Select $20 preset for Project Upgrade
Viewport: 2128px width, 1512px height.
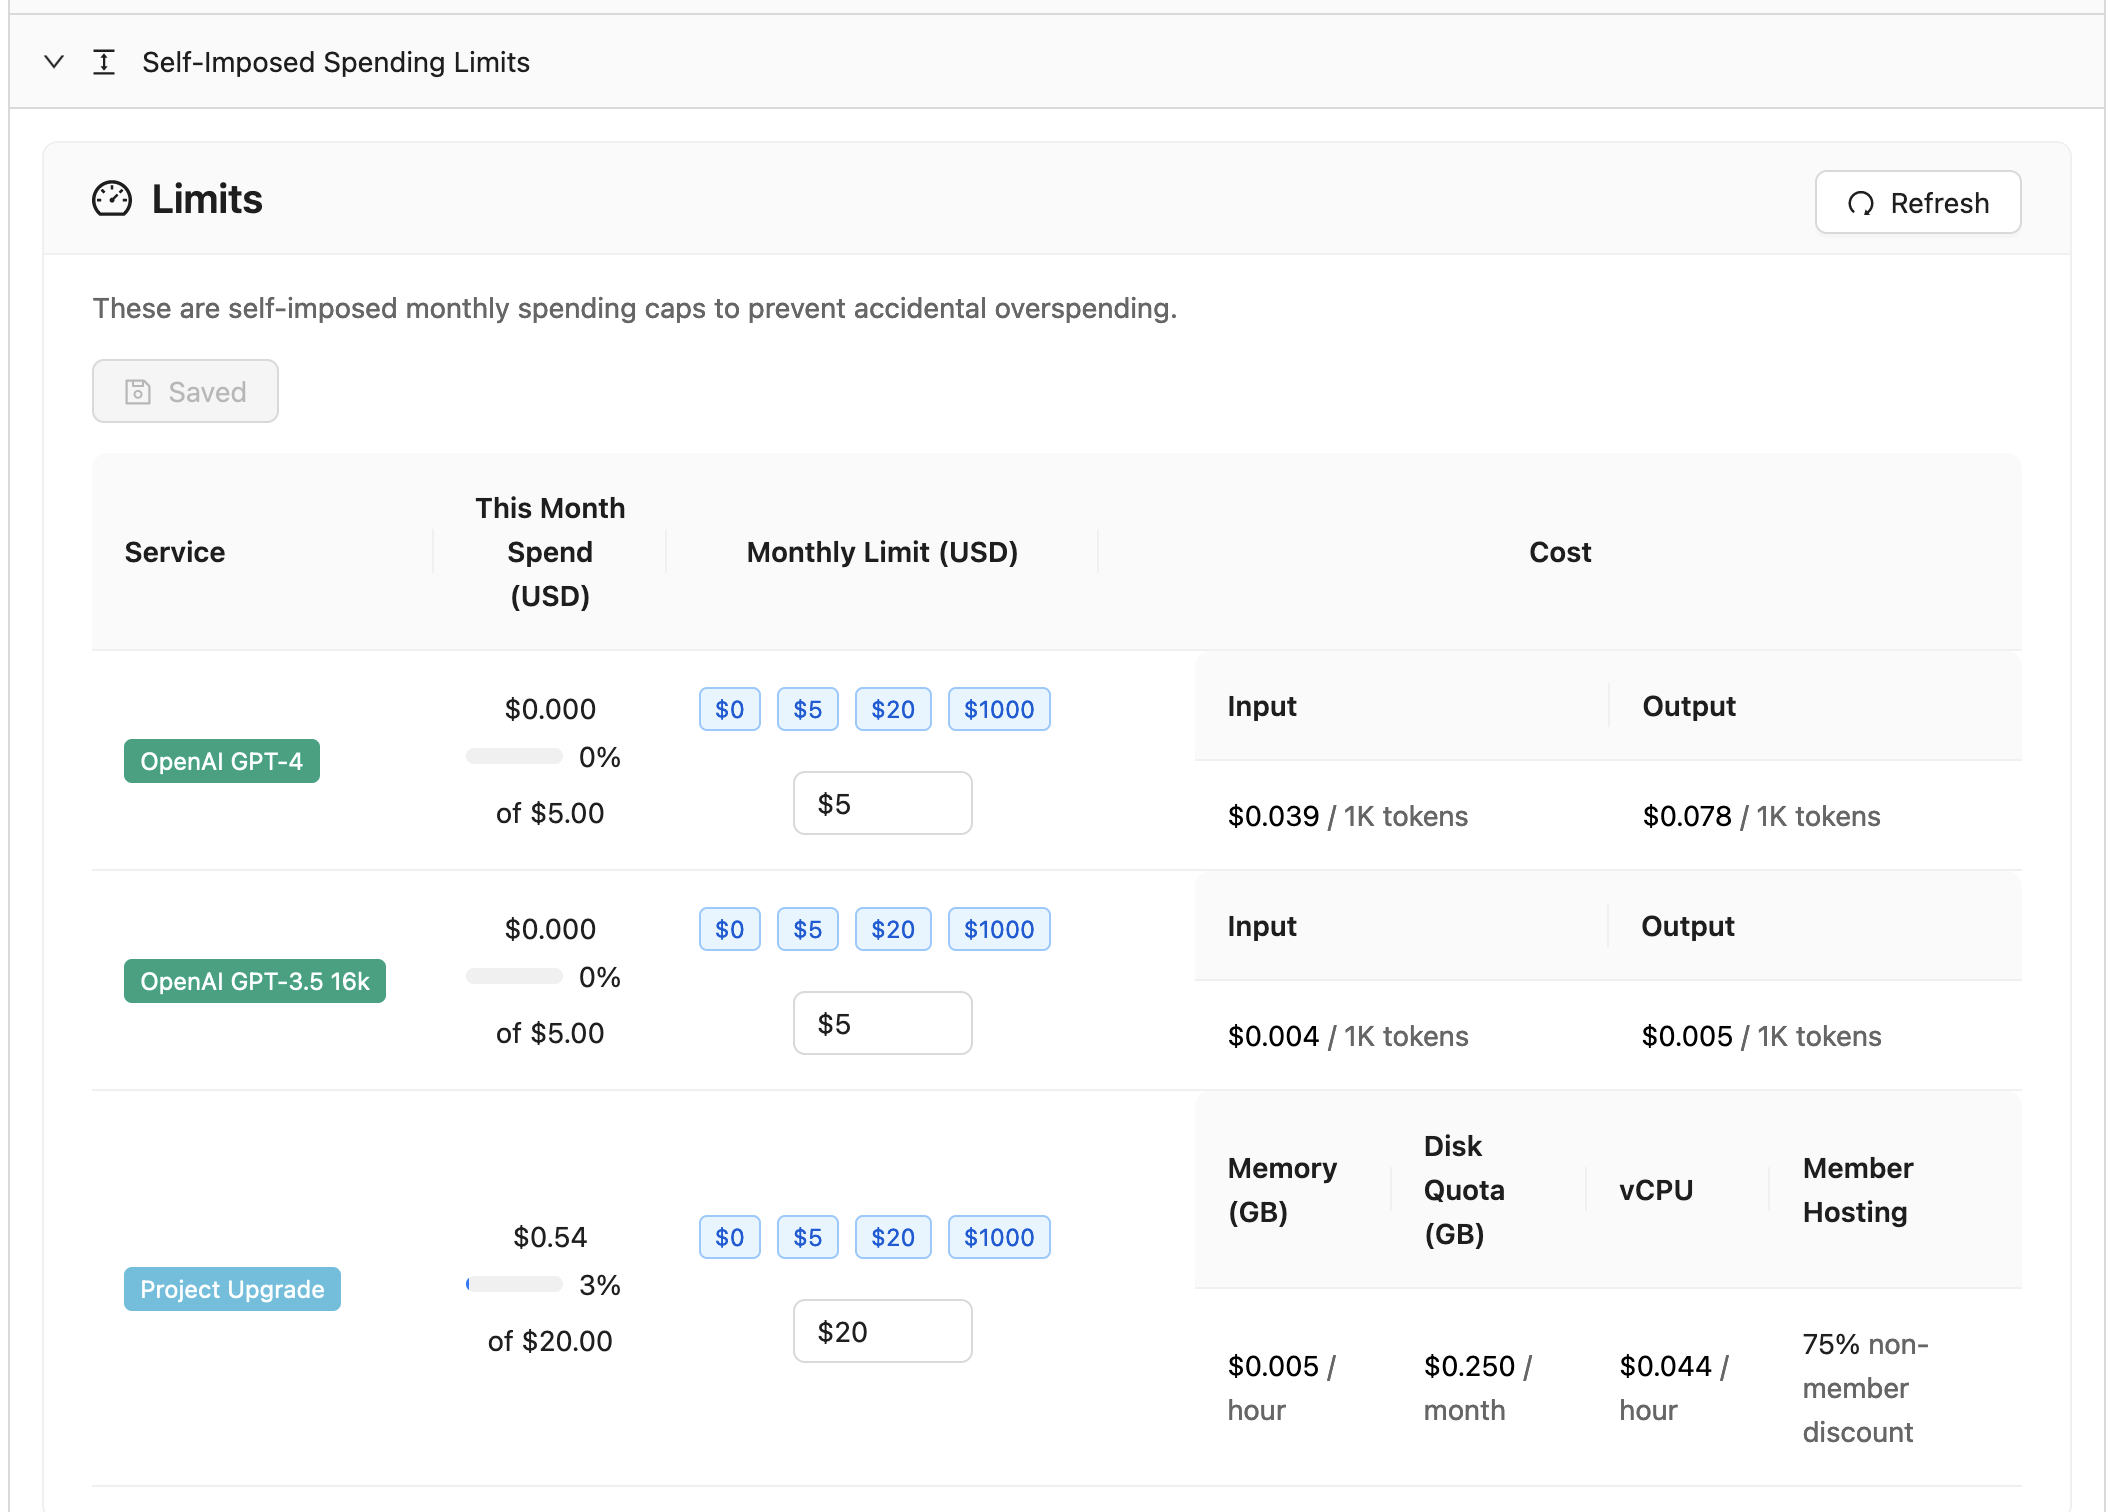tap(892, 1238)
